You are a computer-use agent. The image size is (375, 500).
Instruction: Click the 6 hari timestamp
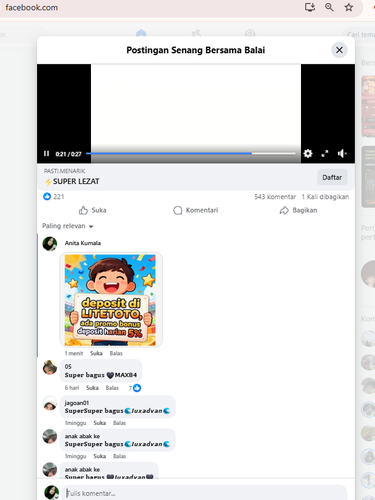pos(72,388)
